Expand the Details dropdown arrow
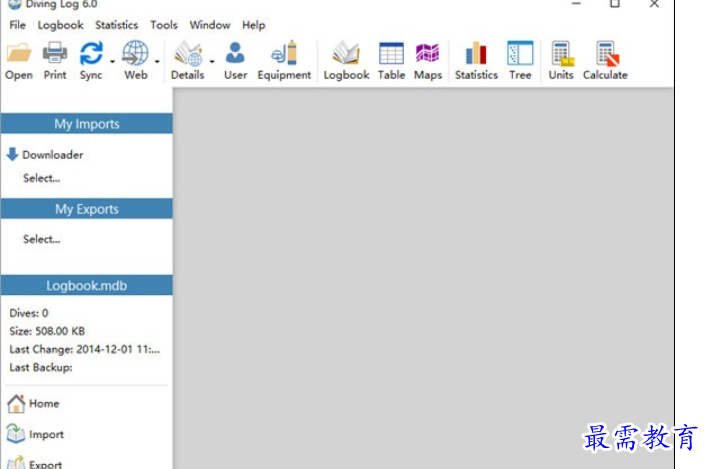Image resolution: width=706 pixels, height=469 pixels. tap(212, 61)
